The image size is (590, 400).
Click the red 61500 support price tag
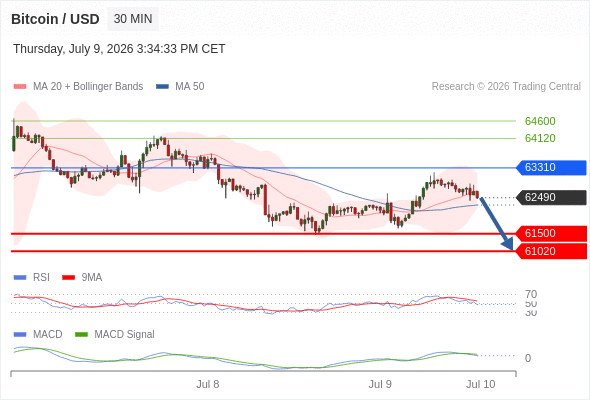551,233
